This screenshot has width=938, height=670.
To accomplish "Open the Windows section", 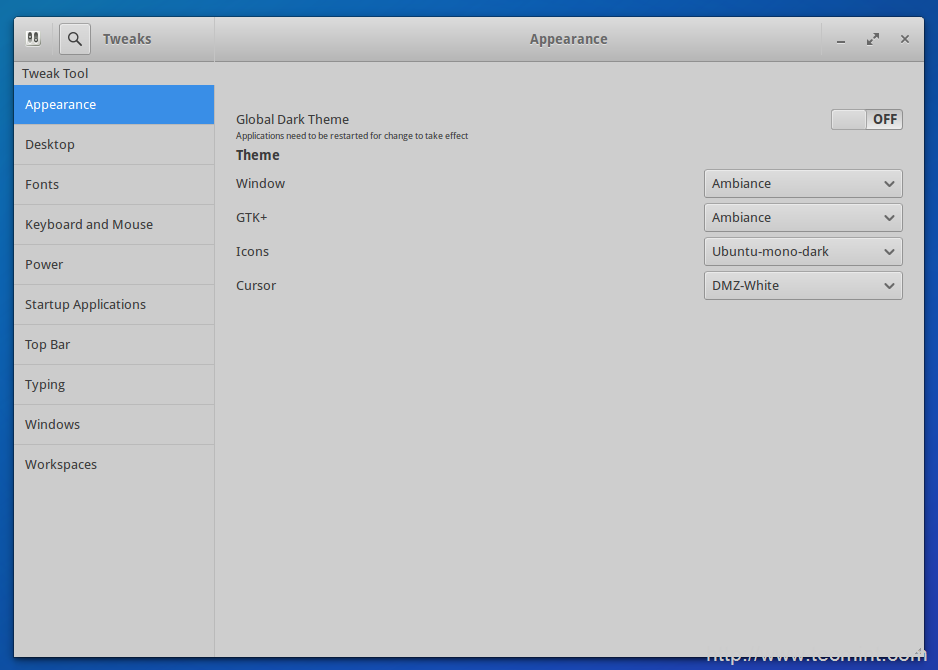I will (x=114, y=425).
